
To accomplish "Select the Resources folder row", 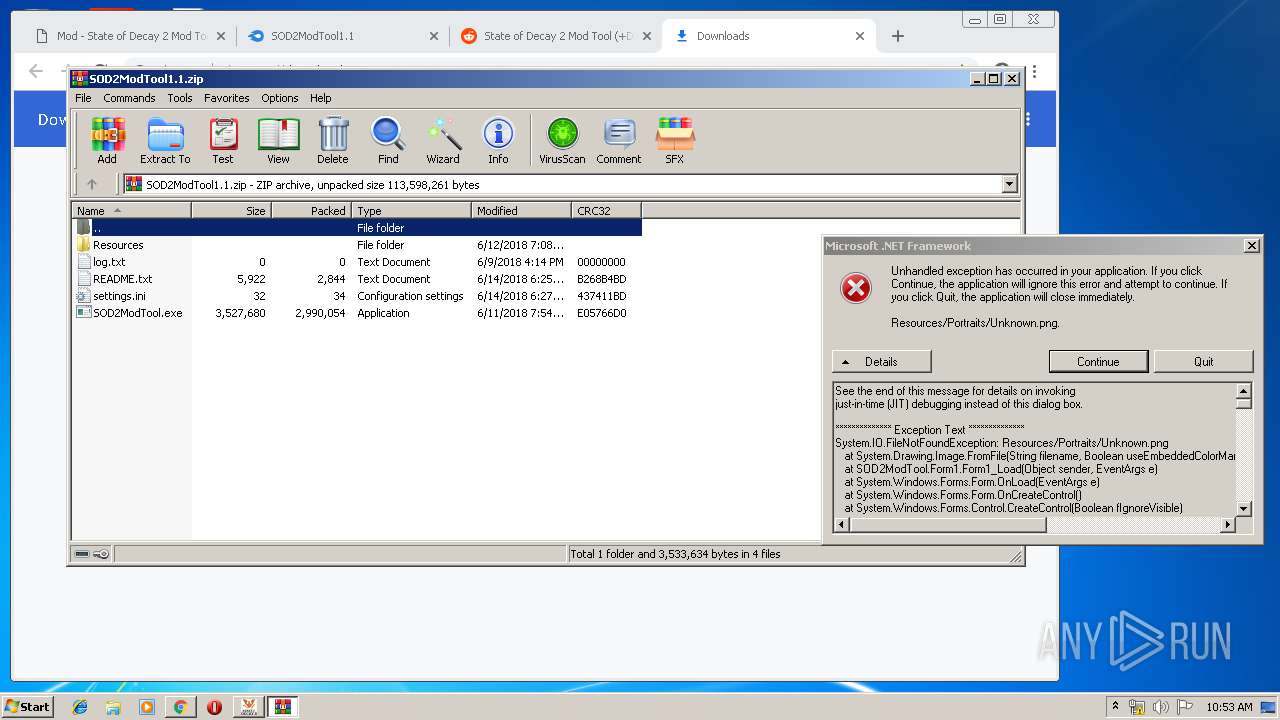I will 356,245.
